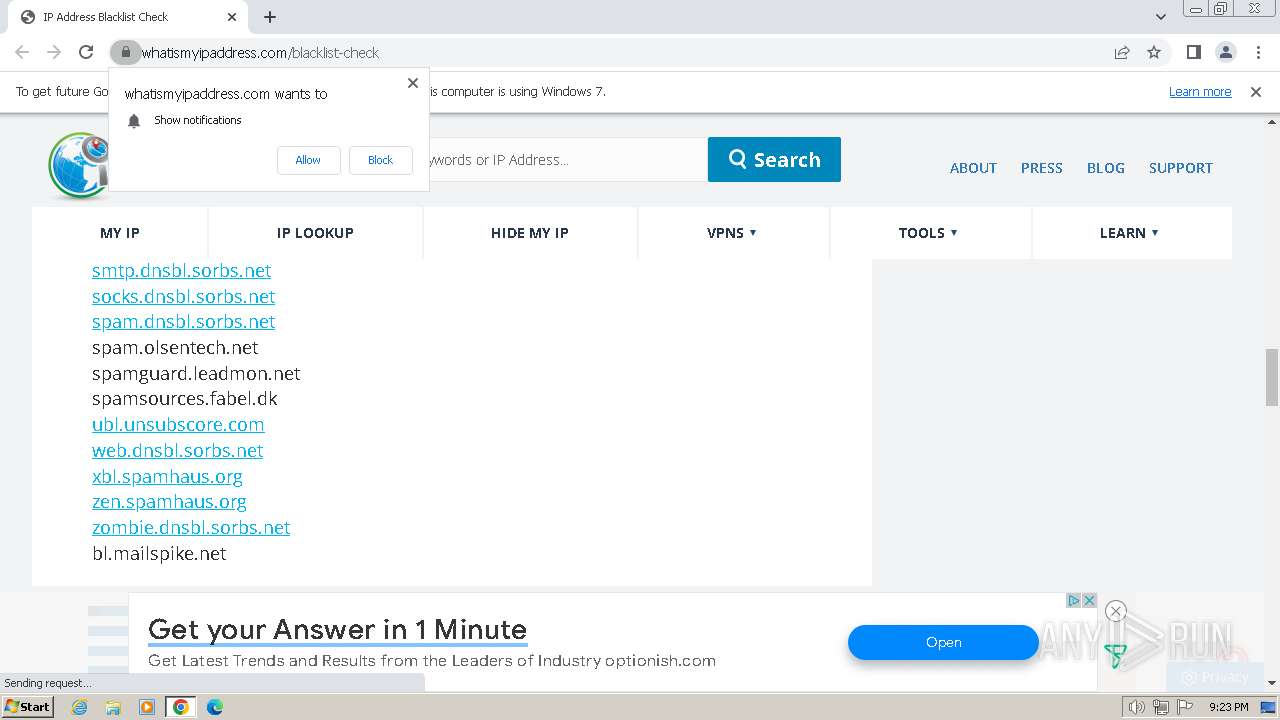Click the ad Open button
The width and height of the screenshot is (1280, 720).
(943, 643)
